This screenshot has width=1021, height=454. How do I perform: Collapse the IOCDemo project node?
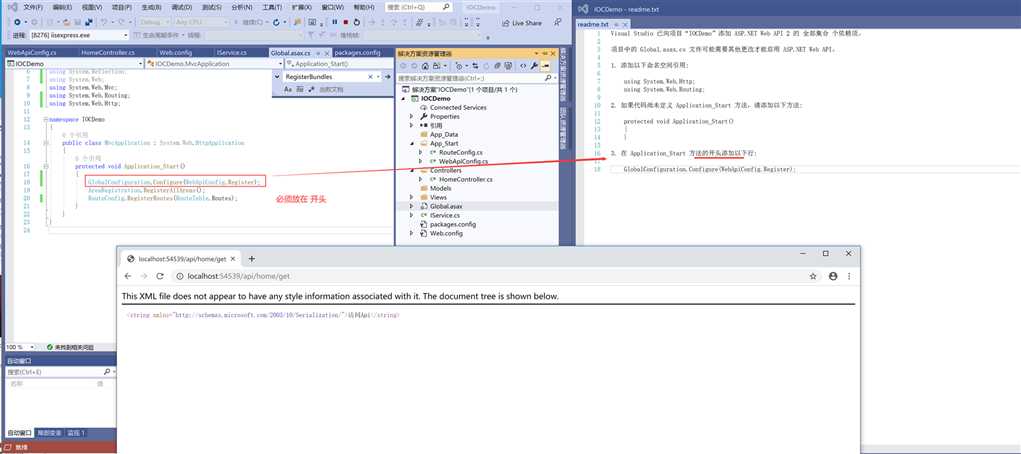404,98
